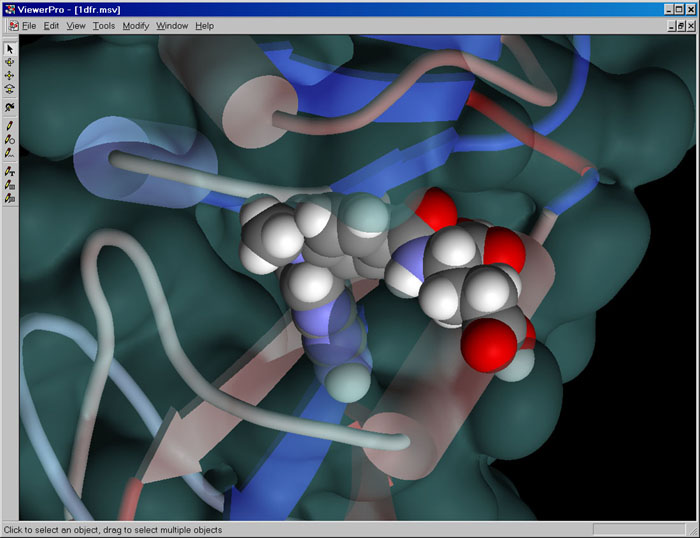The height and width of the screenshot is (538, 700).
Task: Activate the Translate move tool
Action: click(10, 75)
